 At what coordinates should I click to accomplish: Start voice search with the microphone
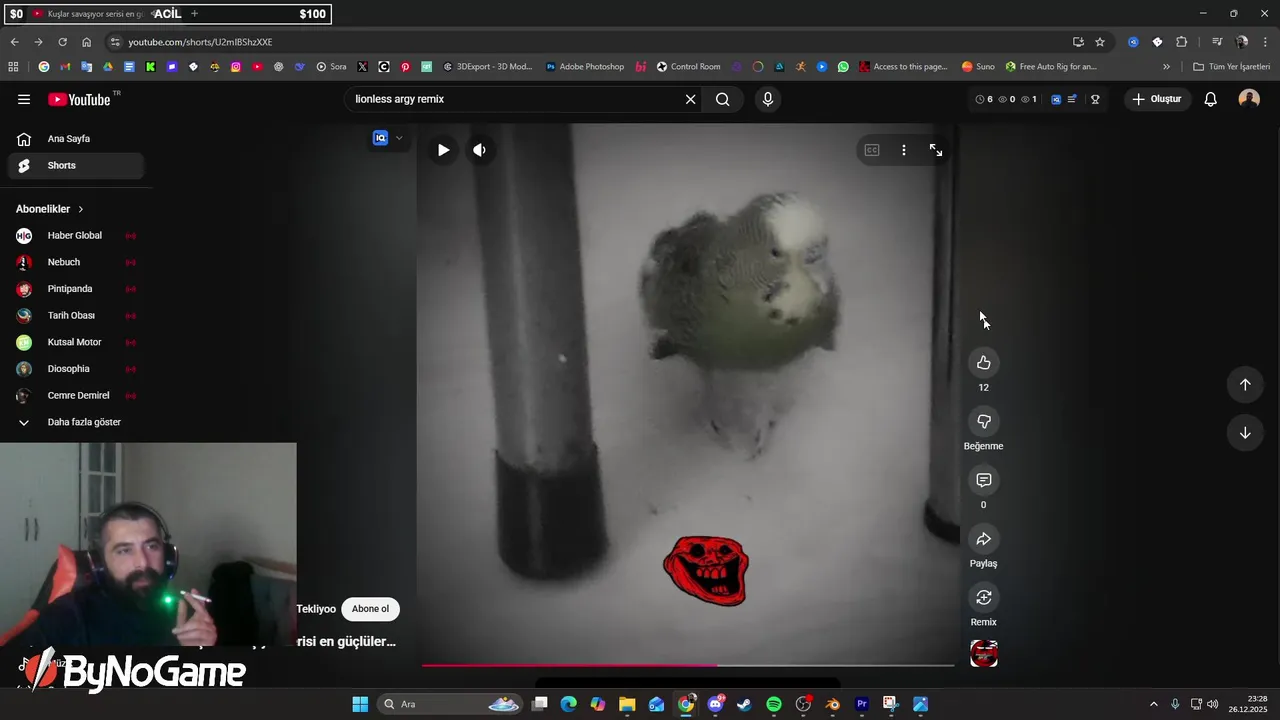click(x=768, y=99)
